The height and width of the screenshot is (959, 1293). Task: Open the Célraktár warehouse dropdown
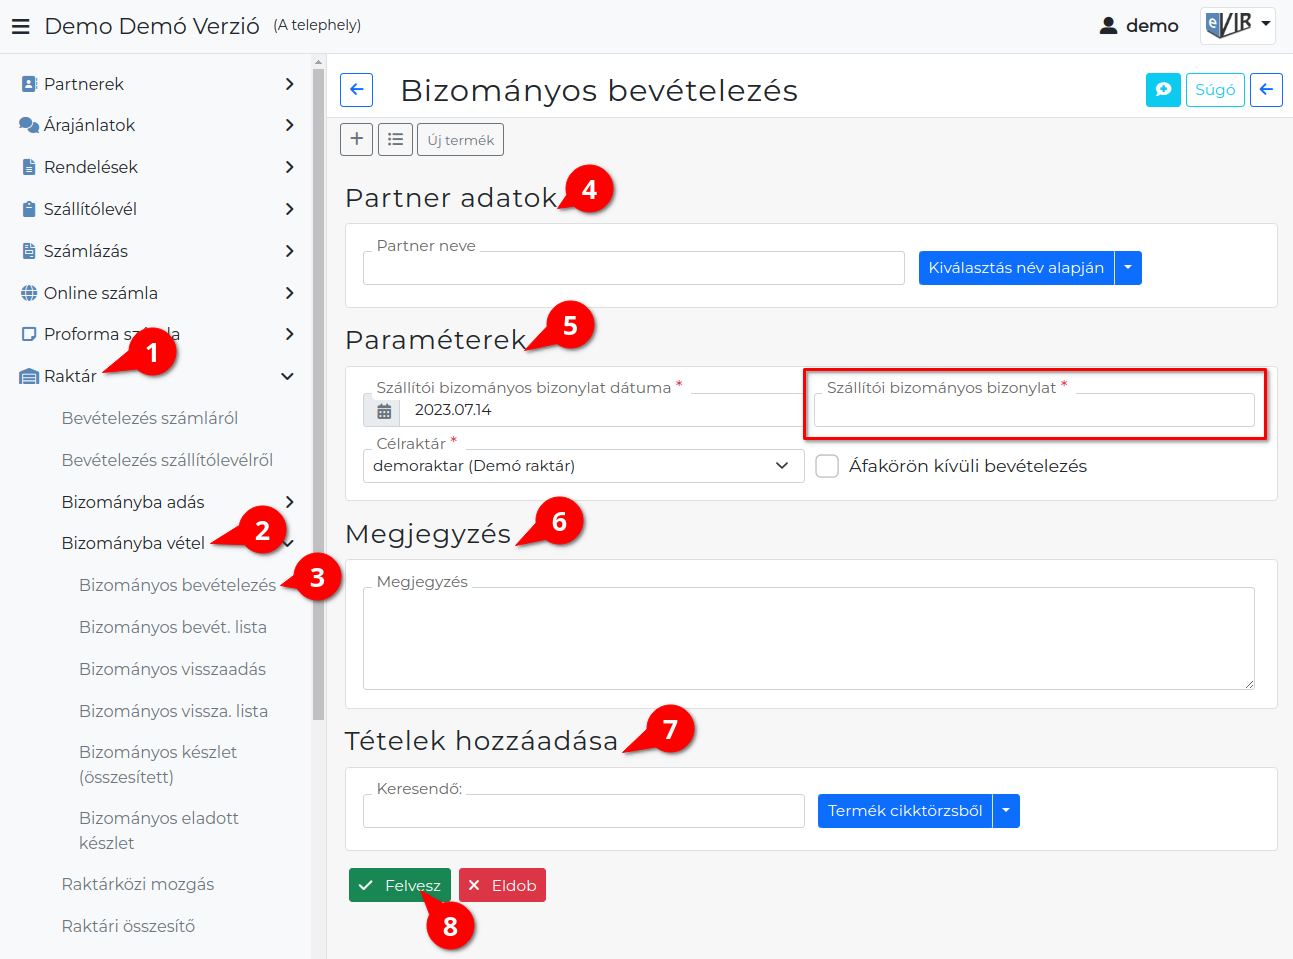pos(583,466)
